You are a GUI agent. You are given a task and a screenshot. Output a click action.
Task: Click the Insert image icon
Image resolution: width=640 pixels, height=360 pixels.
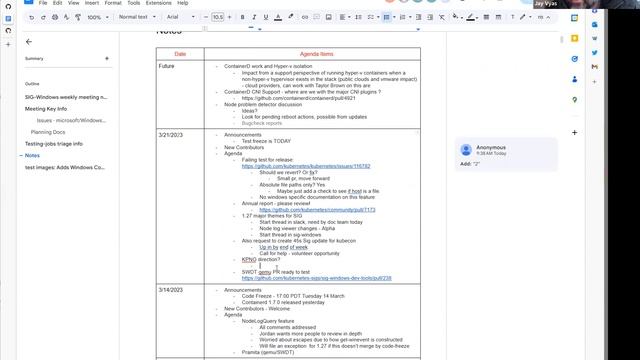coord(329,17)
